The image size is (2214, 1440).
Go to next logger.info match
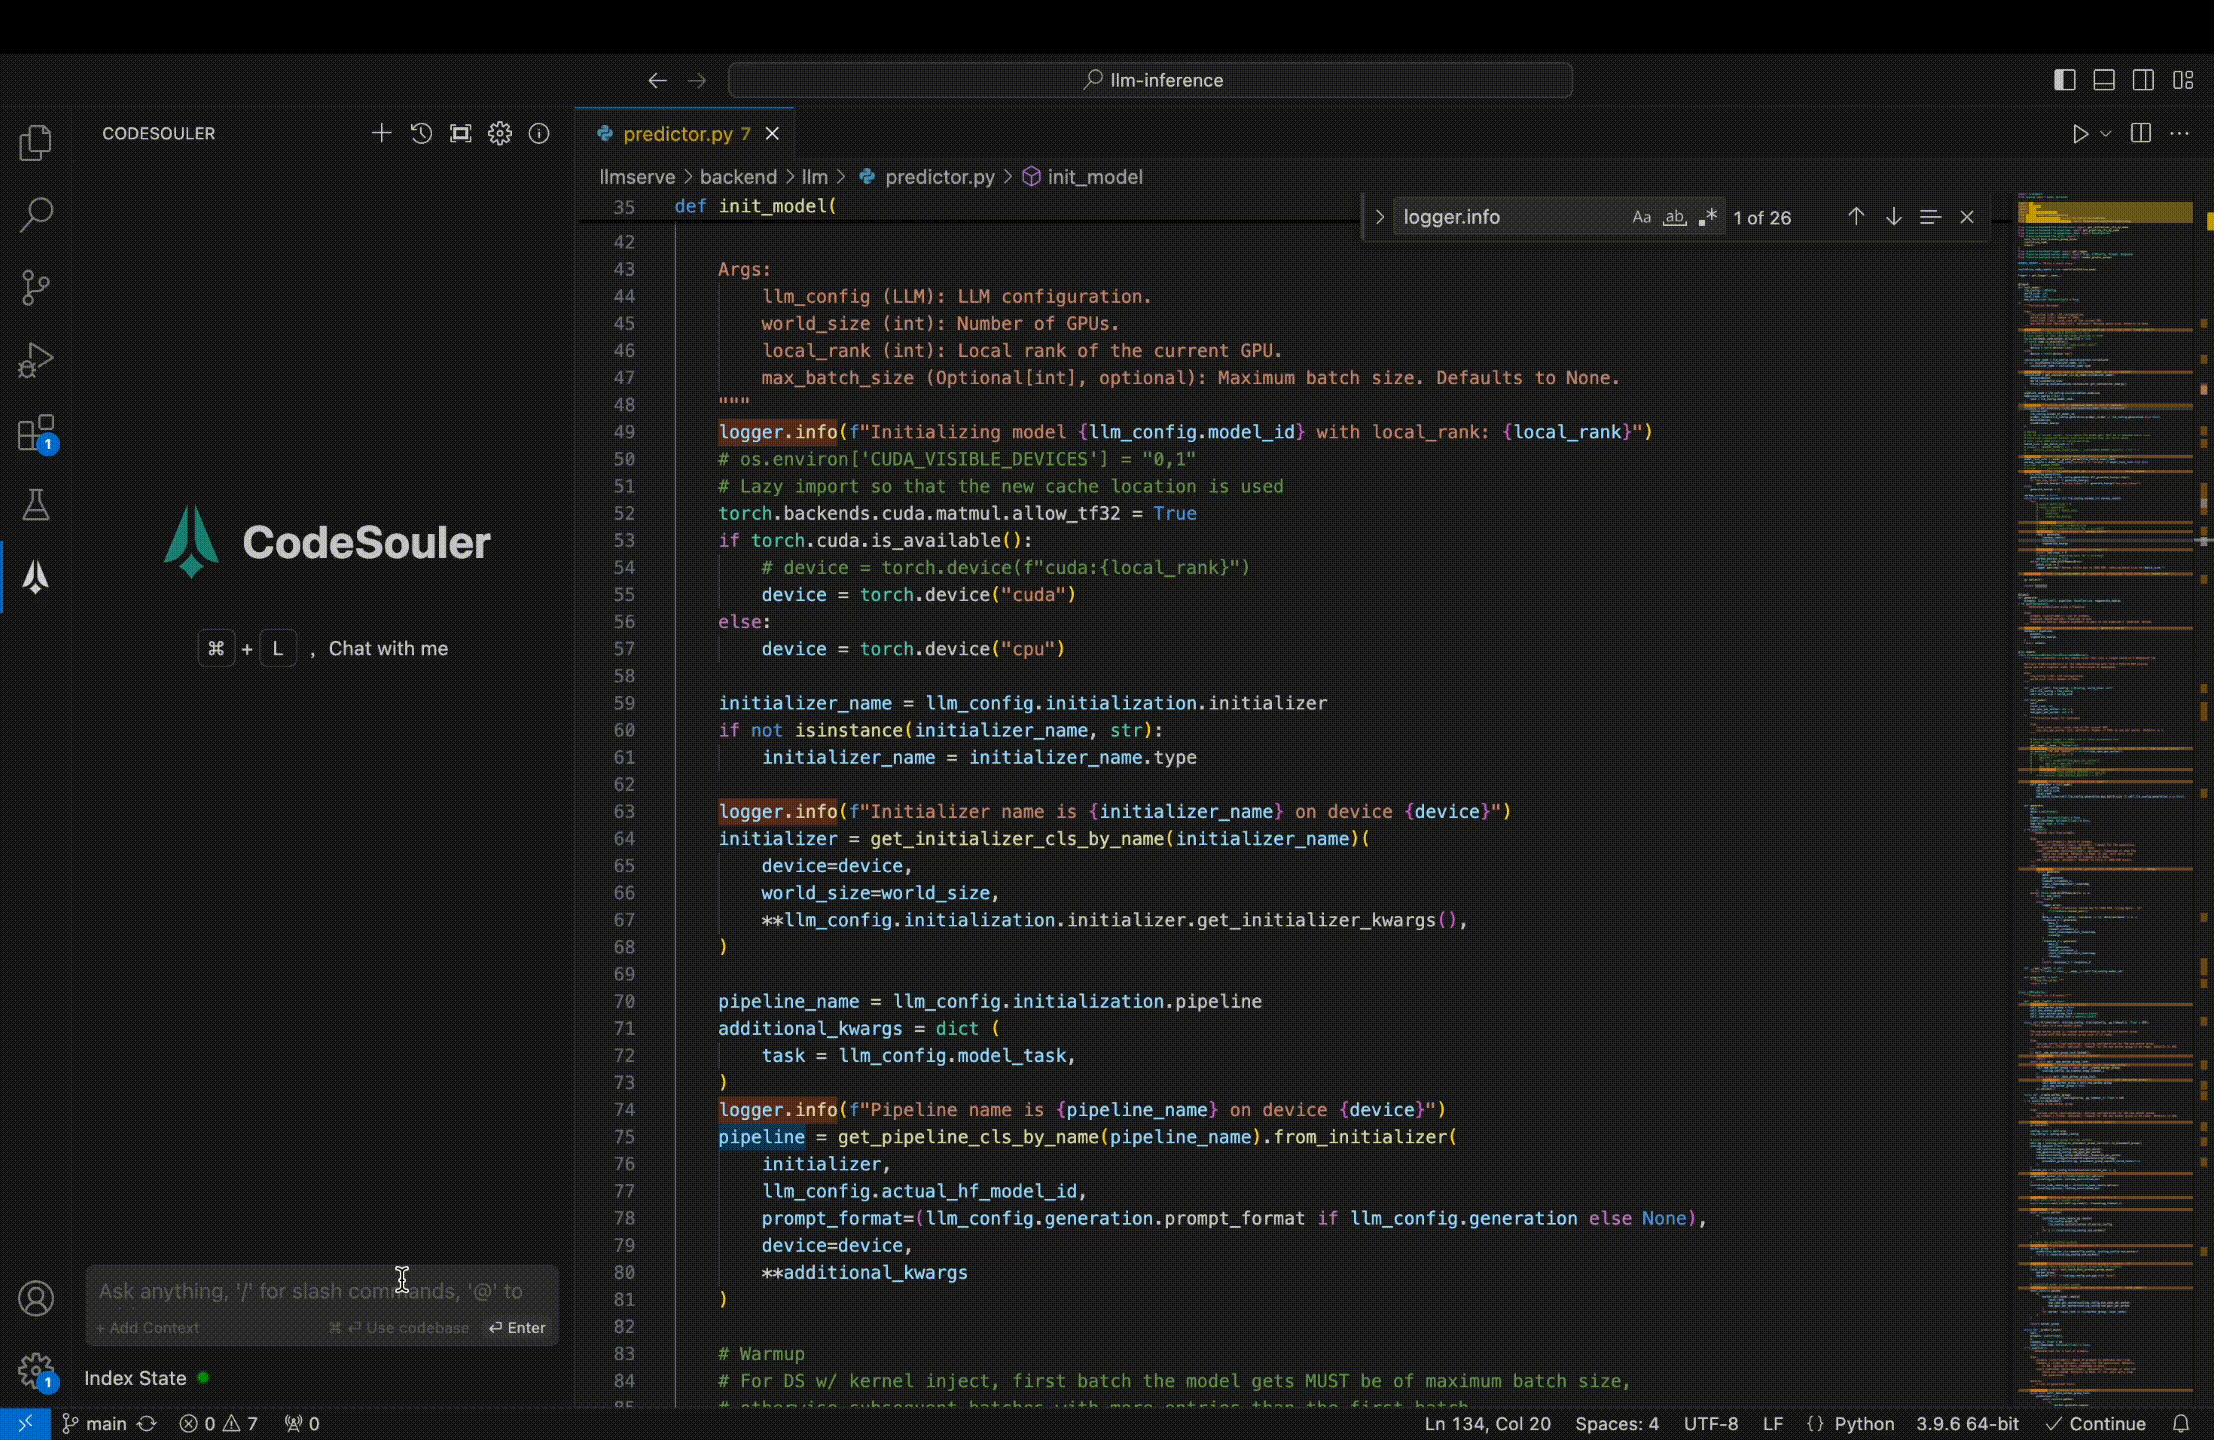(x=1893, y=217)
